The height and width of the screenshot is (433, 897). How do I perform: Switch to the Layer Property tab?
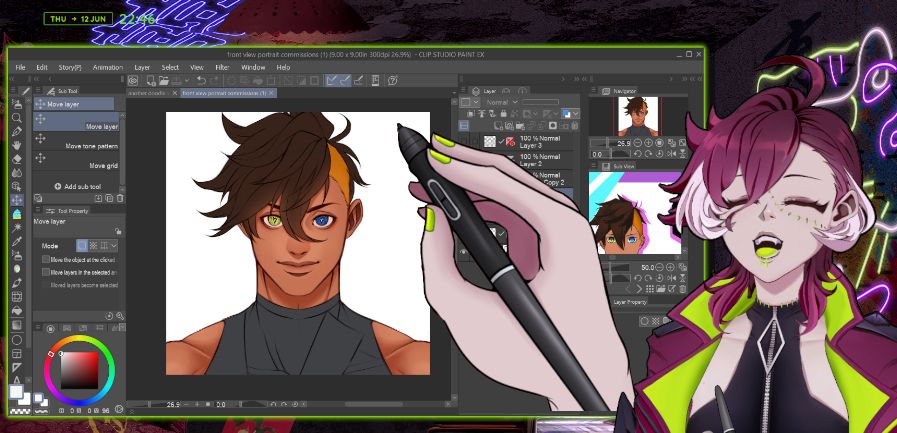coord(629,302)
